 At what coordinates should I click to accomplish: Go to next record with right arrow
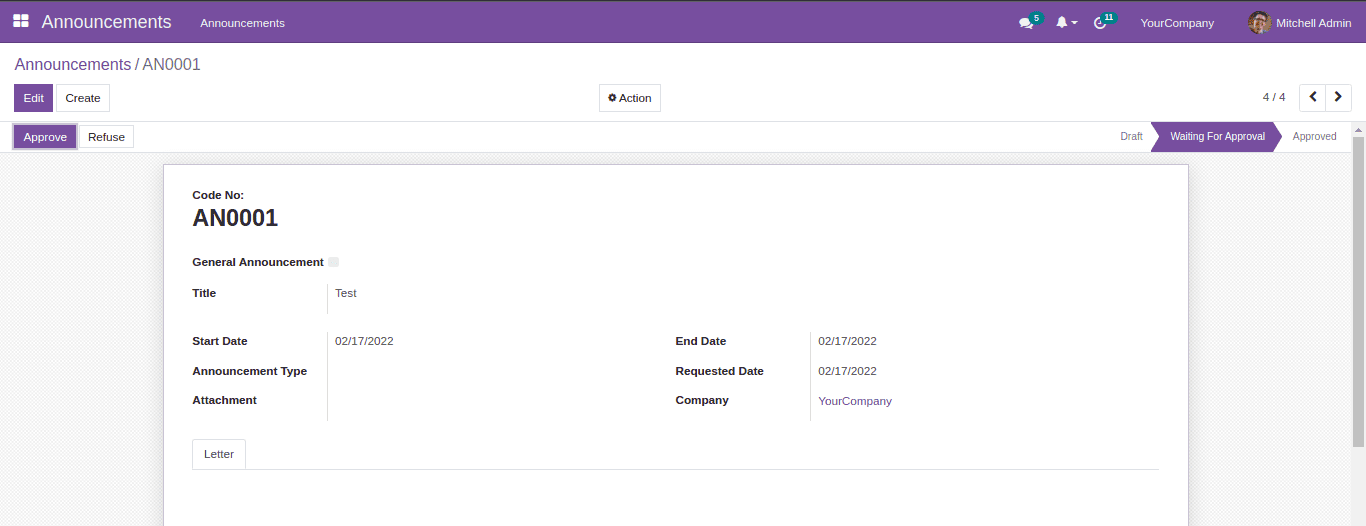(1338, 97)
